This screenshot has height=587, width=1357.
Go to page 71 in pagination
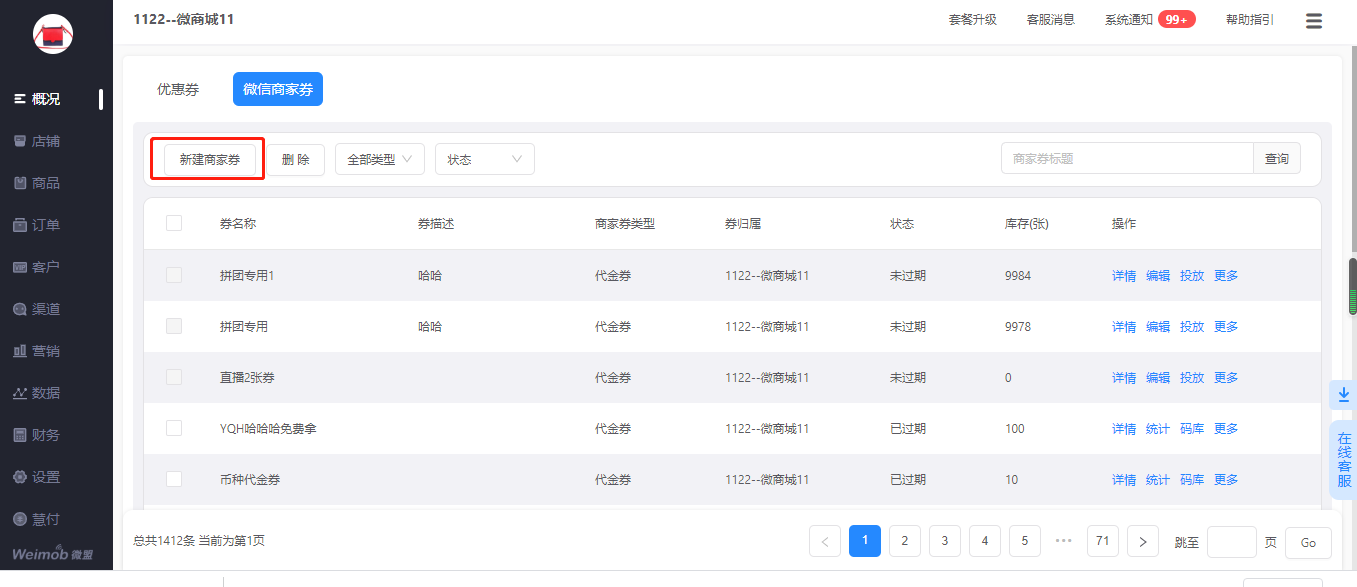click(x=1103, y=541)
